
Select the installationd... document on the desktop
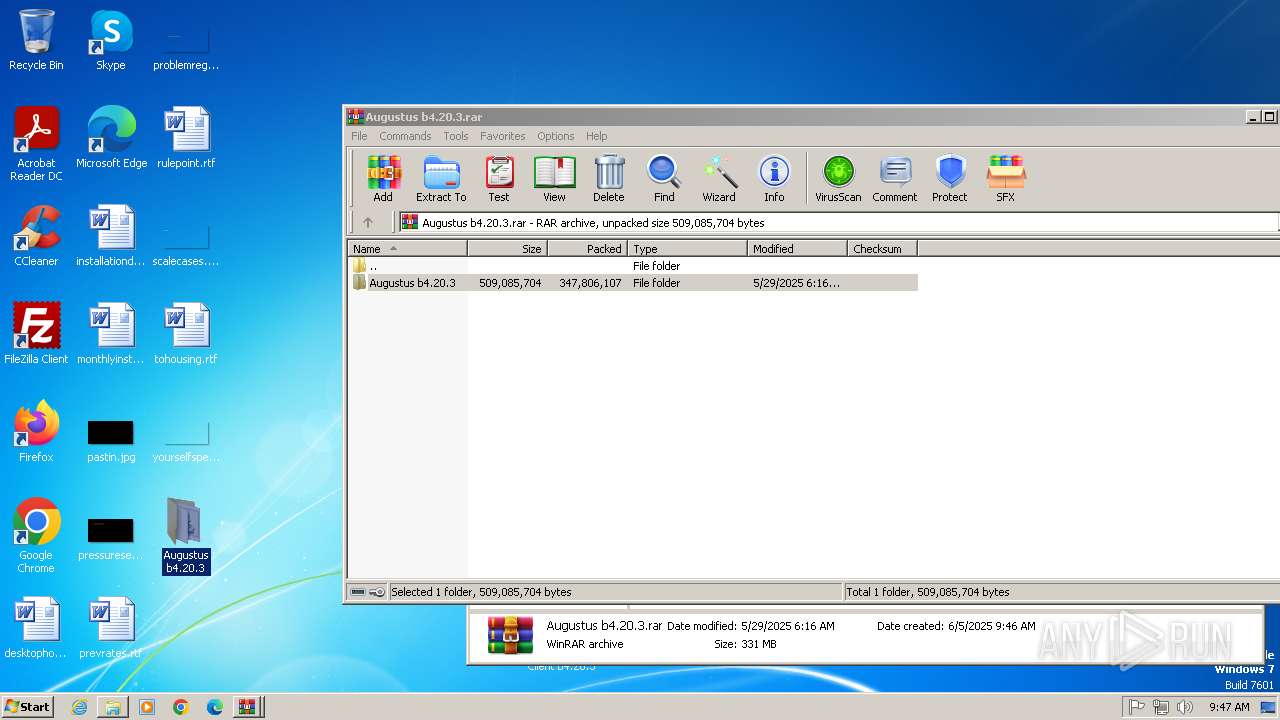pos(111,236)
